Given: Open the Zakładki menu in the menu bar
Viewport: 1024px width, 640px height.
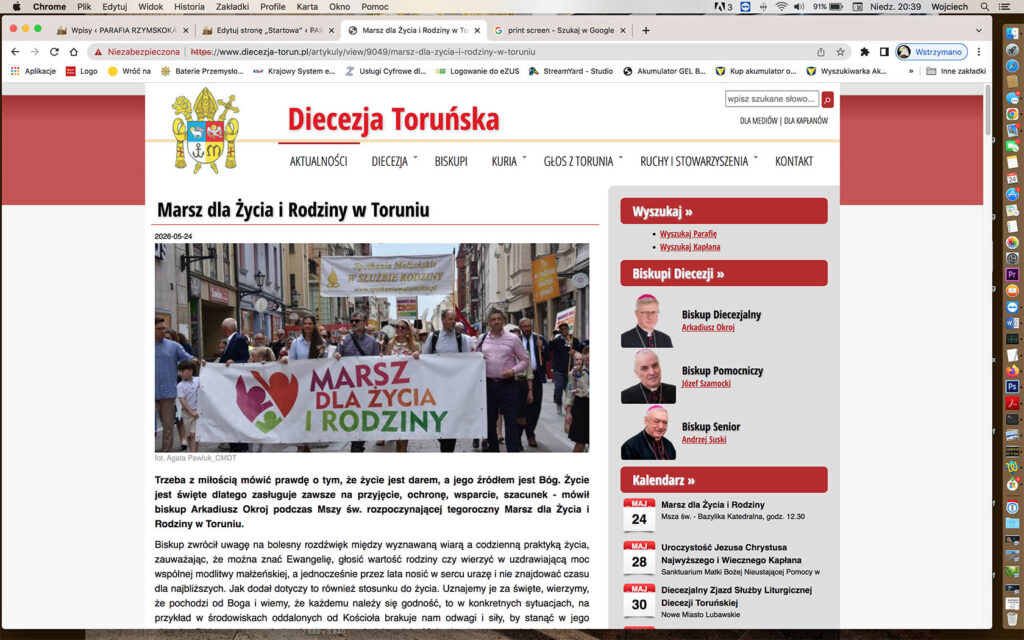Looking at the screenshot, I should pyautogui.click(x=232, y=7).
